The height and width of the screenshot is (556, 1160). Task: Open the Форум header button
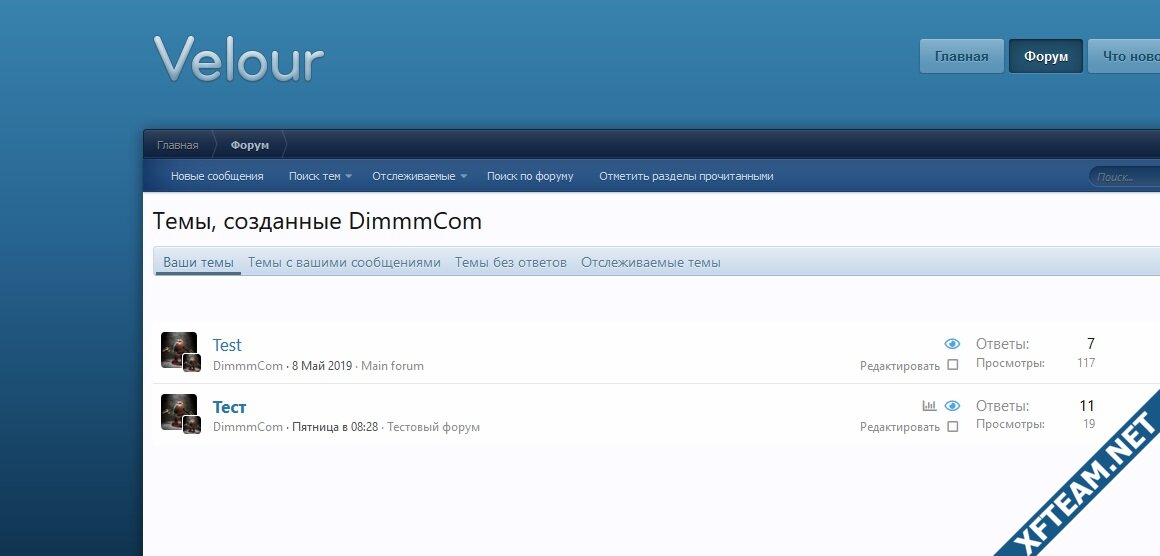coord(1046,56)
